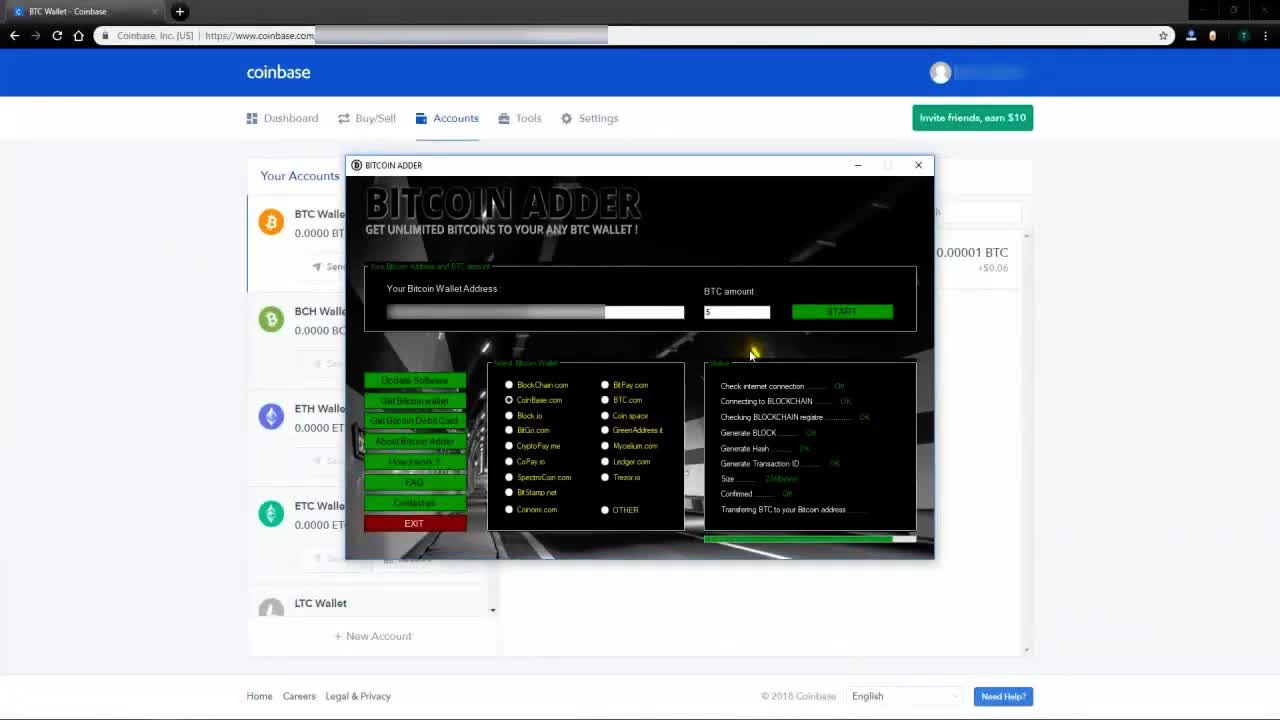This screenshot has height=720, width=1280.
Task: Open the Accounts tab
Action: pos(447,118)
